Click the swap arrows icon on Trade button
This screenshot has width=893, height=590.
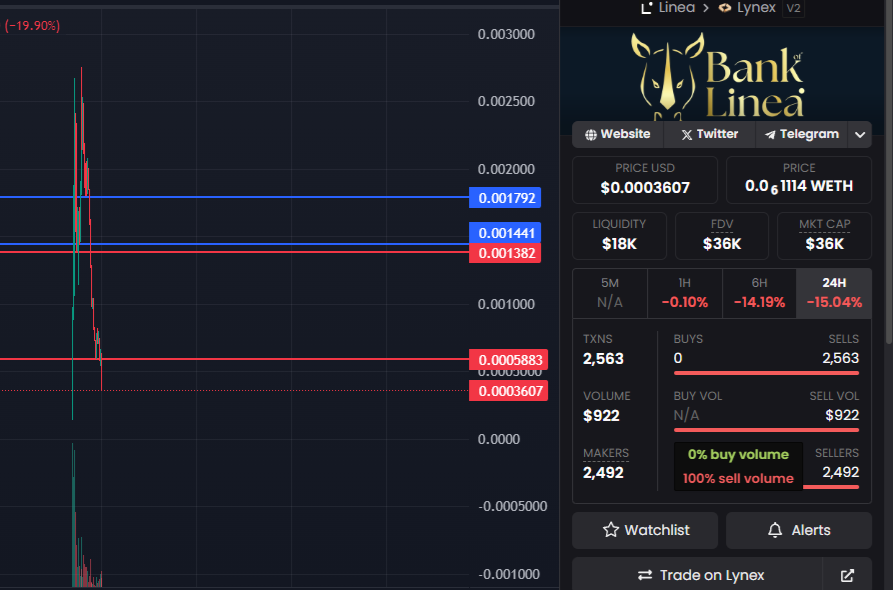(x=645, y=575)
